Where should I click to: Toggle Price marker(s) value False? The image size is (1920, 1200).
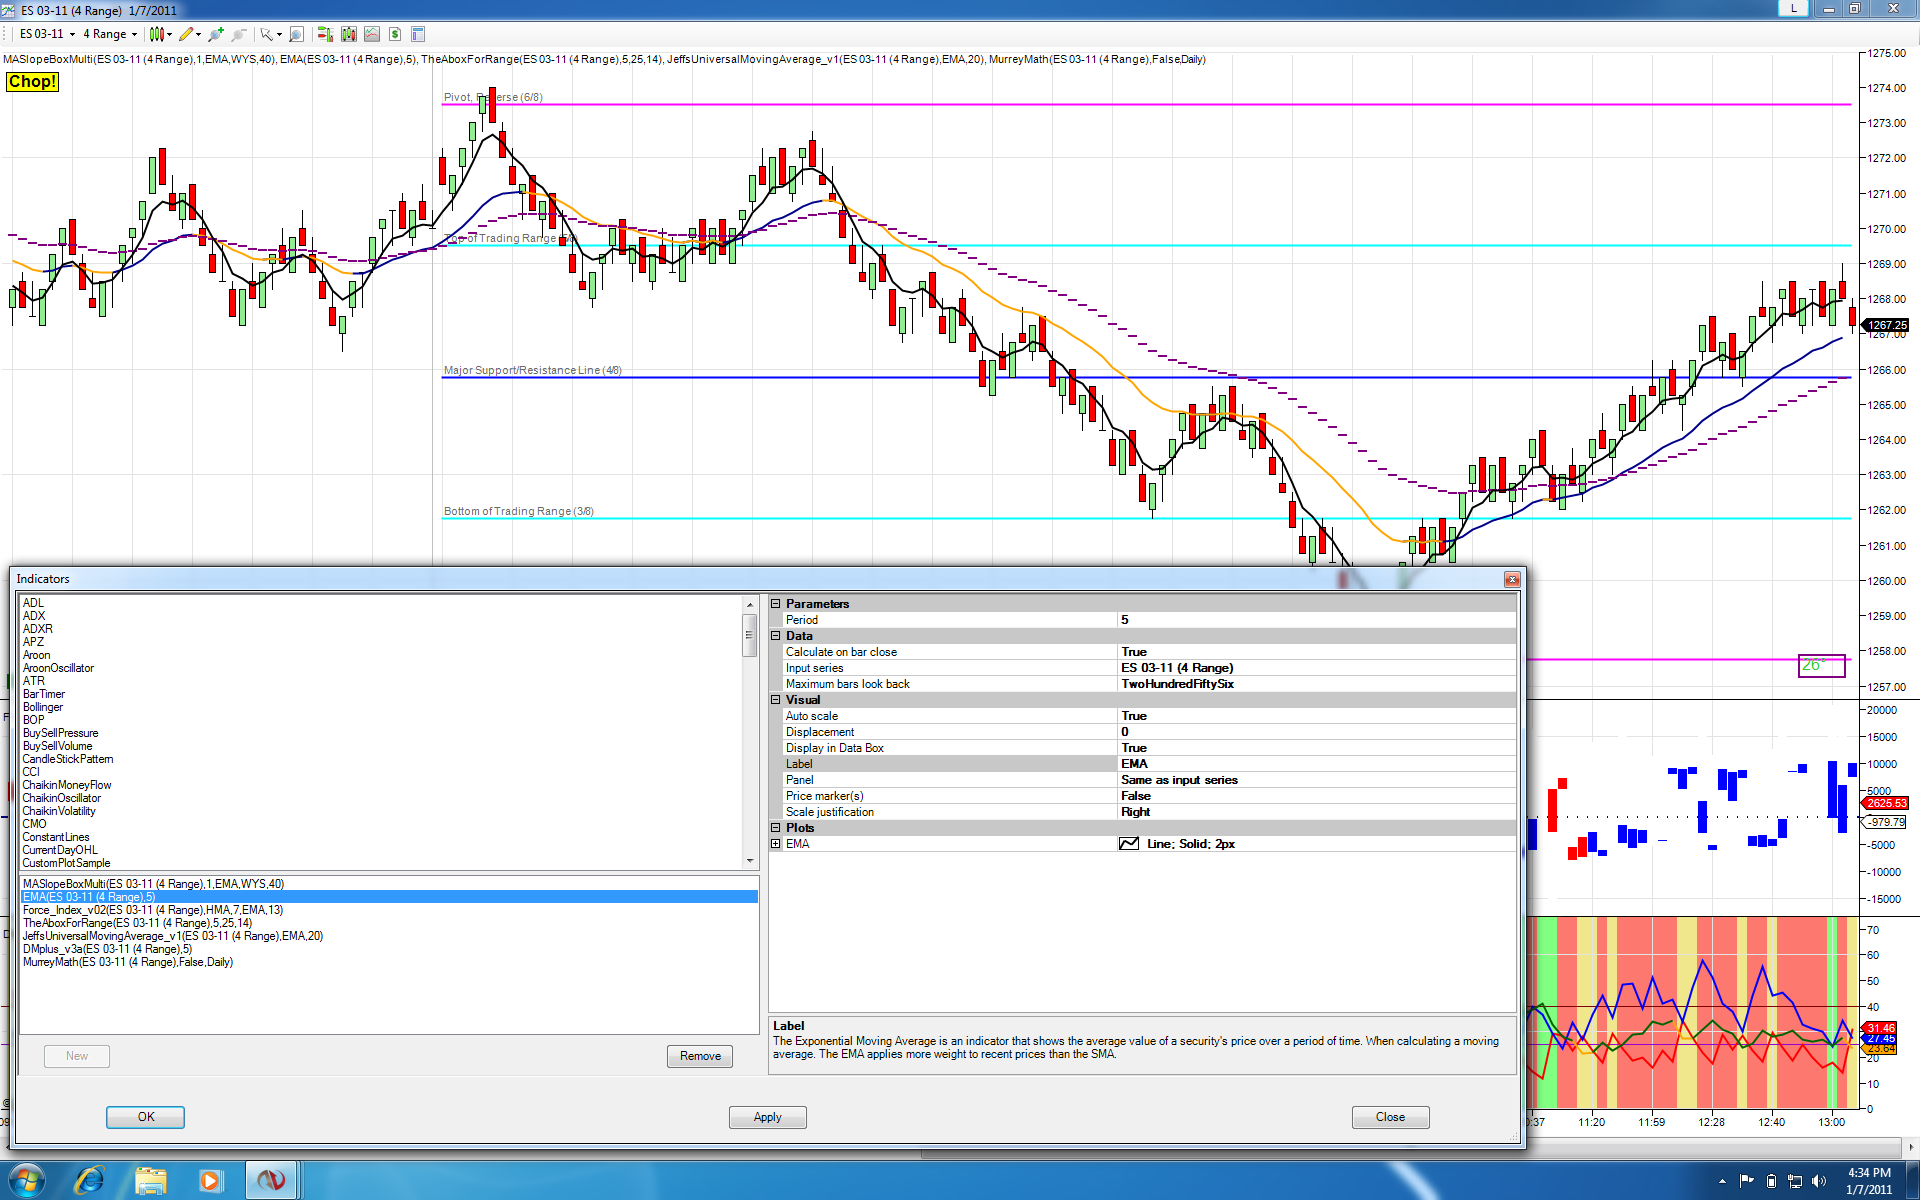coord(1316,796)
